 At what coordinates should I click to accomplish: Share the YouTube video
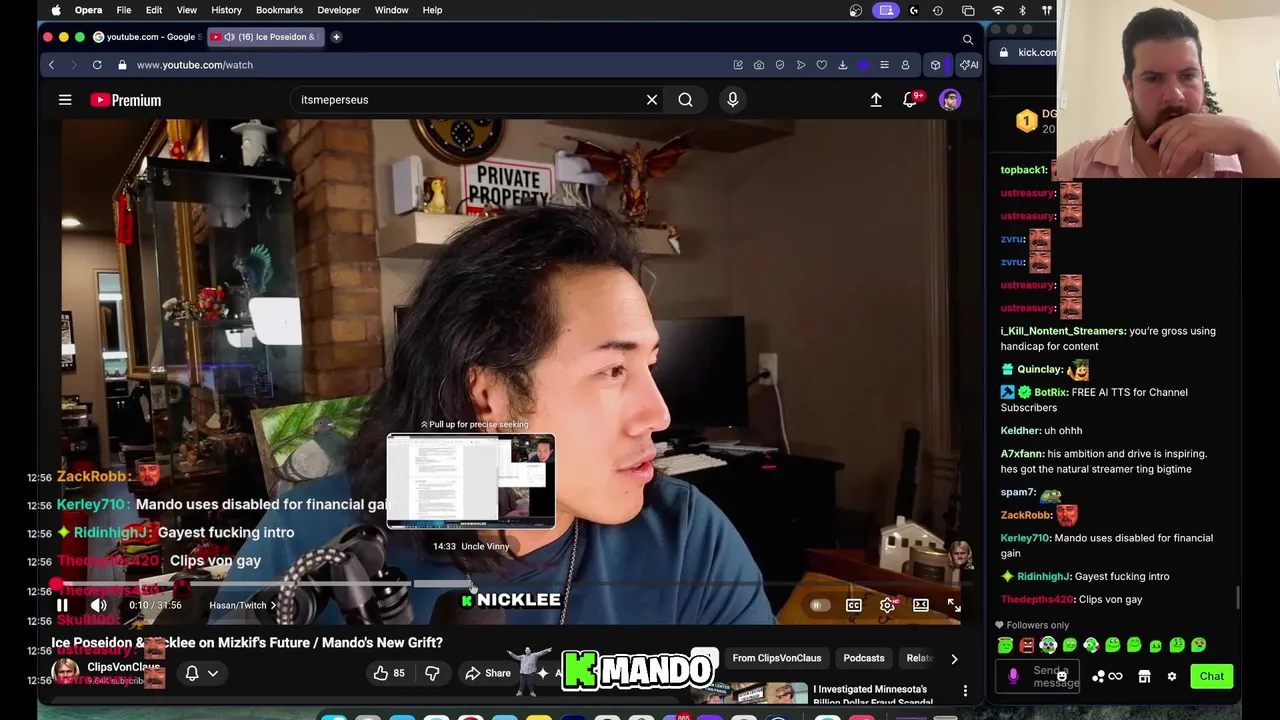pyautogui.click(x=488, y=673)
